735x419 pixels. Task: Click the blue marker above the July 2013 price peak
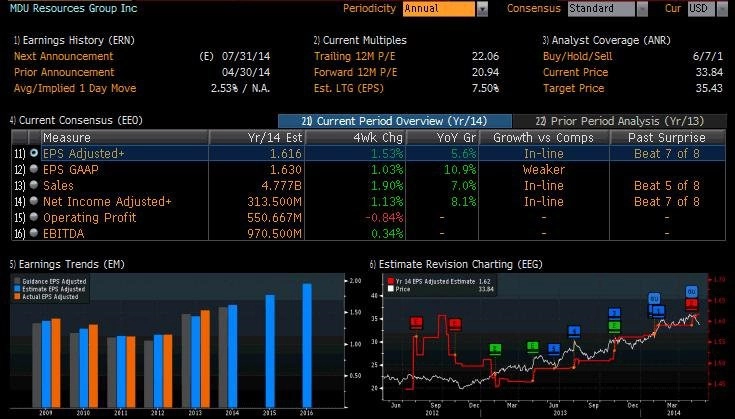pos(574,331)
